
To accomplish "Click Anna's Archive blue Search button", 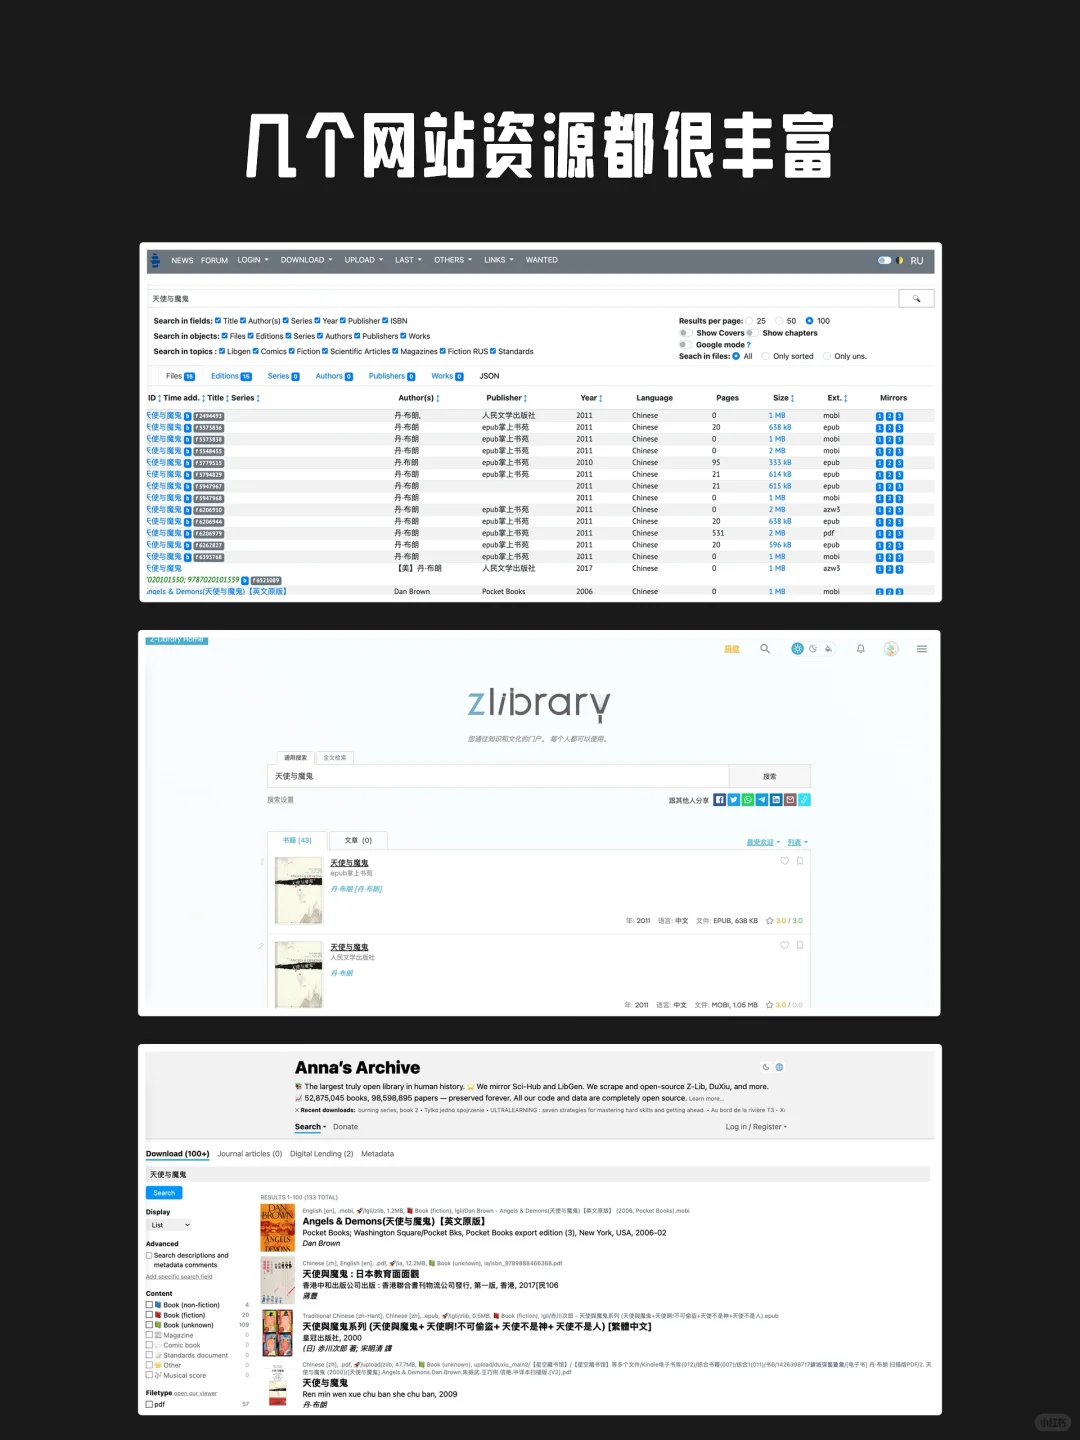I will (164, 1193).
